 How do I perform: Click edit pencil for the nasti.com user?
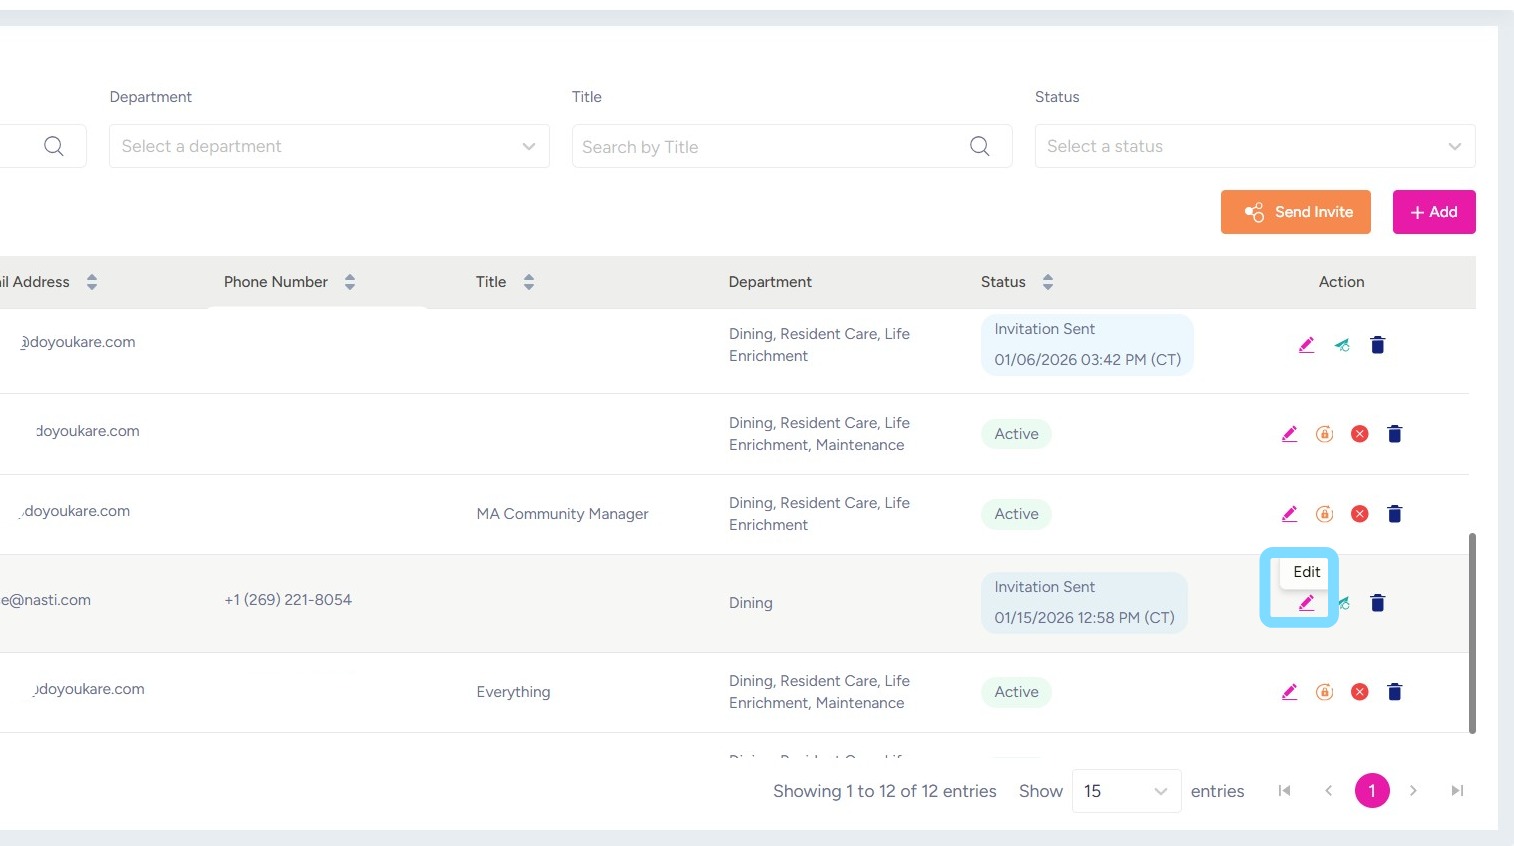coord(1306,603)
